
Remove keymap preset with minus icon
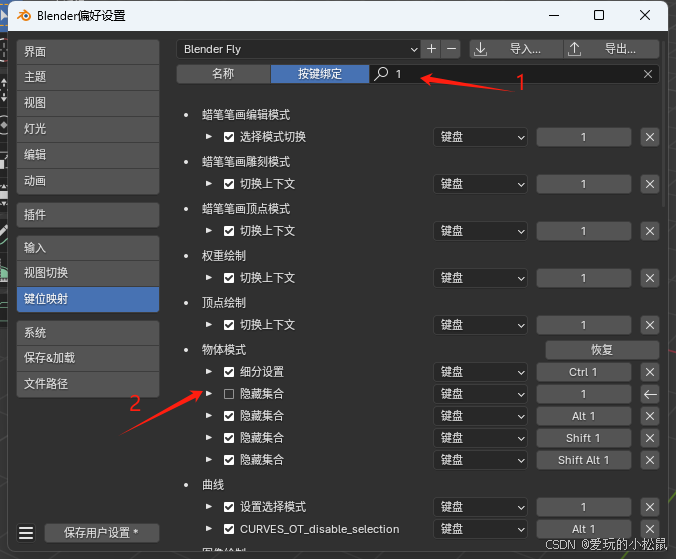tap(451, 49)
